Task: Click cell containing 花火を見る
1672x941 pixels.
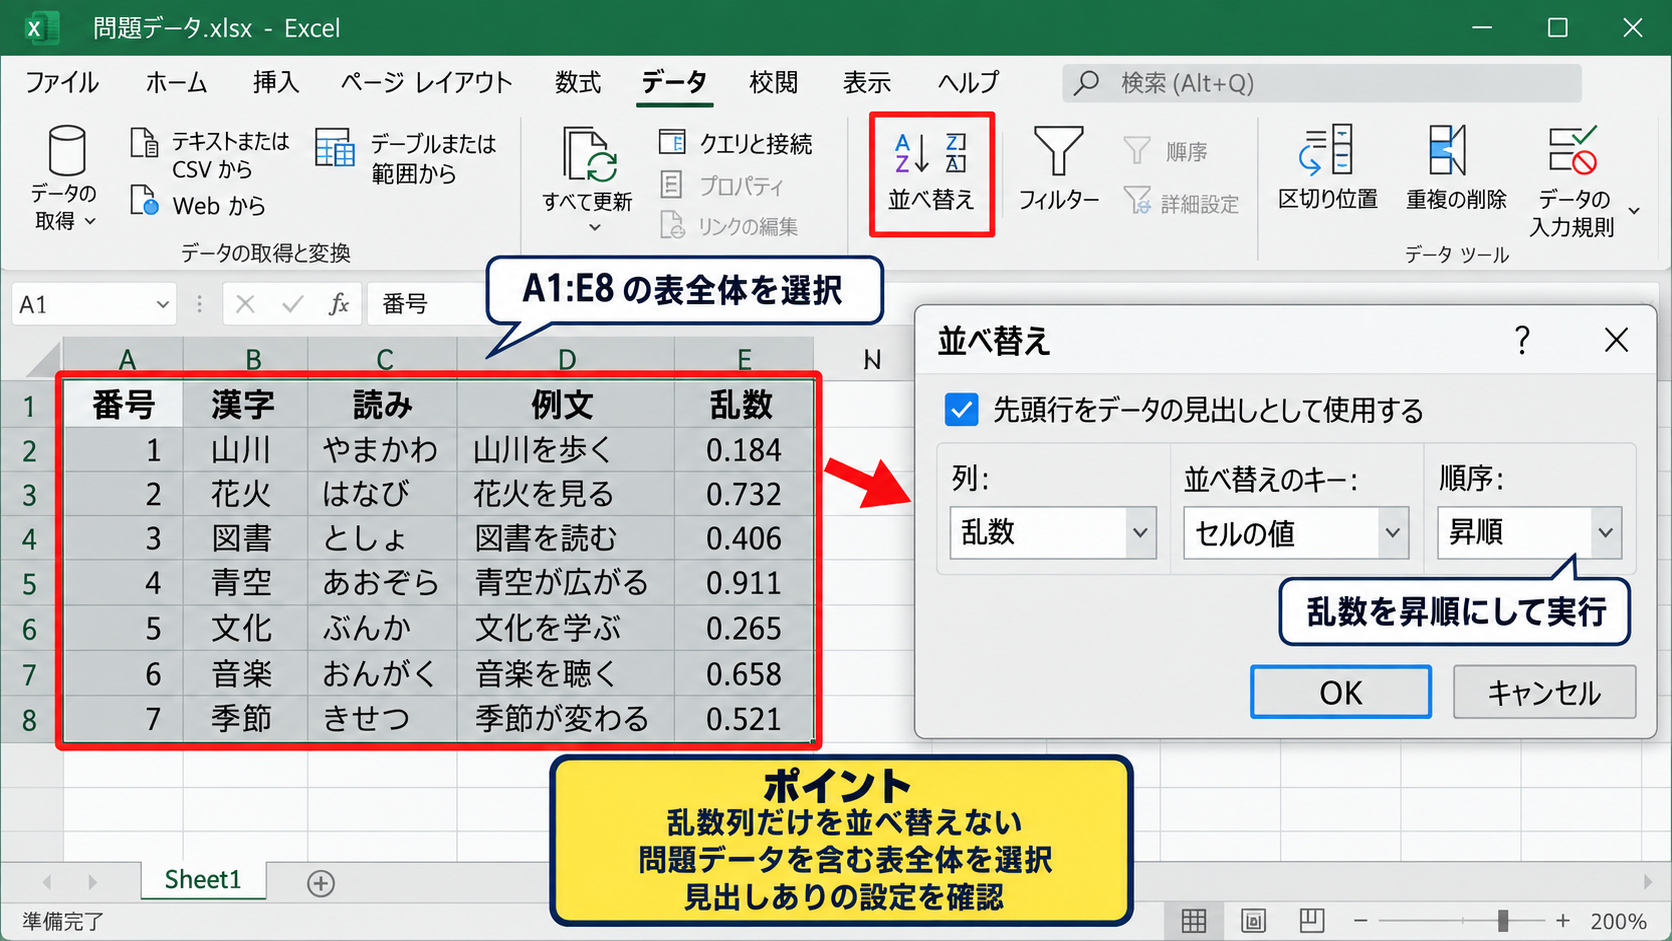Action: [x=566, y=494]
